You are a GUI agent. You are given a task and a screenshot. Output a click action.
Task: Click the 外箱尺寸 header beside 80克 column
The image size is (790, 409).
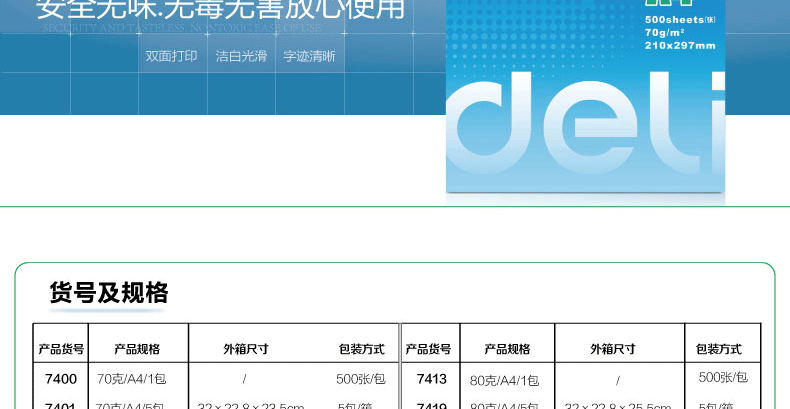click(613, 349)
